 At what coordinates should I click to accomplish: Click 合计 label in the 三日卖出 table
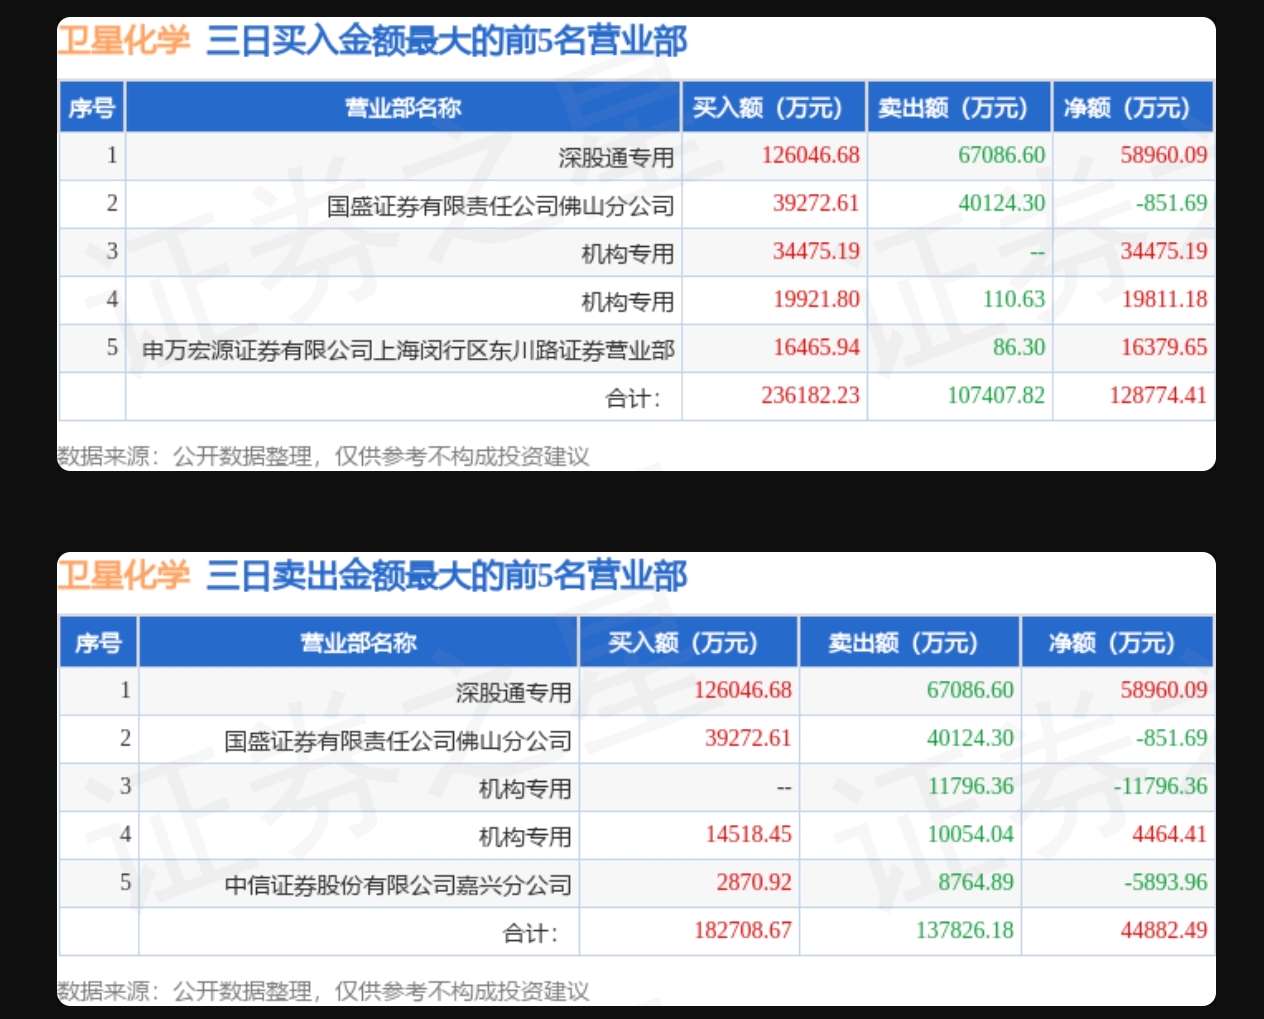tap(530, 933)
